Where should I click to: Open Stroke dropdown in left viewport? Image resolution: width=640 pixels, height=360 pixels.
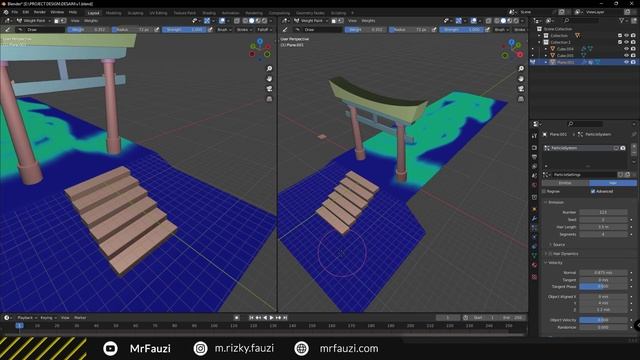[x=244, y=29]
